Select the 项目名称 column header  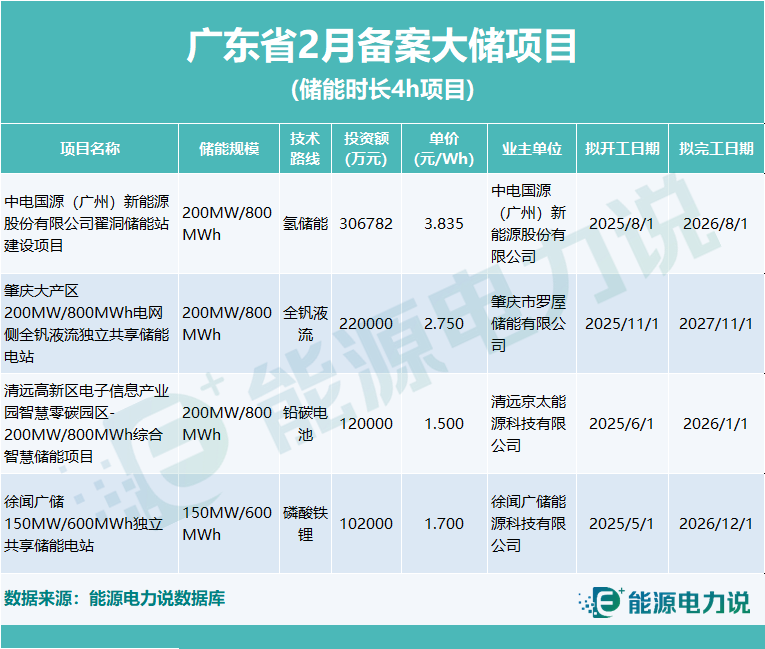pos(90,148)
